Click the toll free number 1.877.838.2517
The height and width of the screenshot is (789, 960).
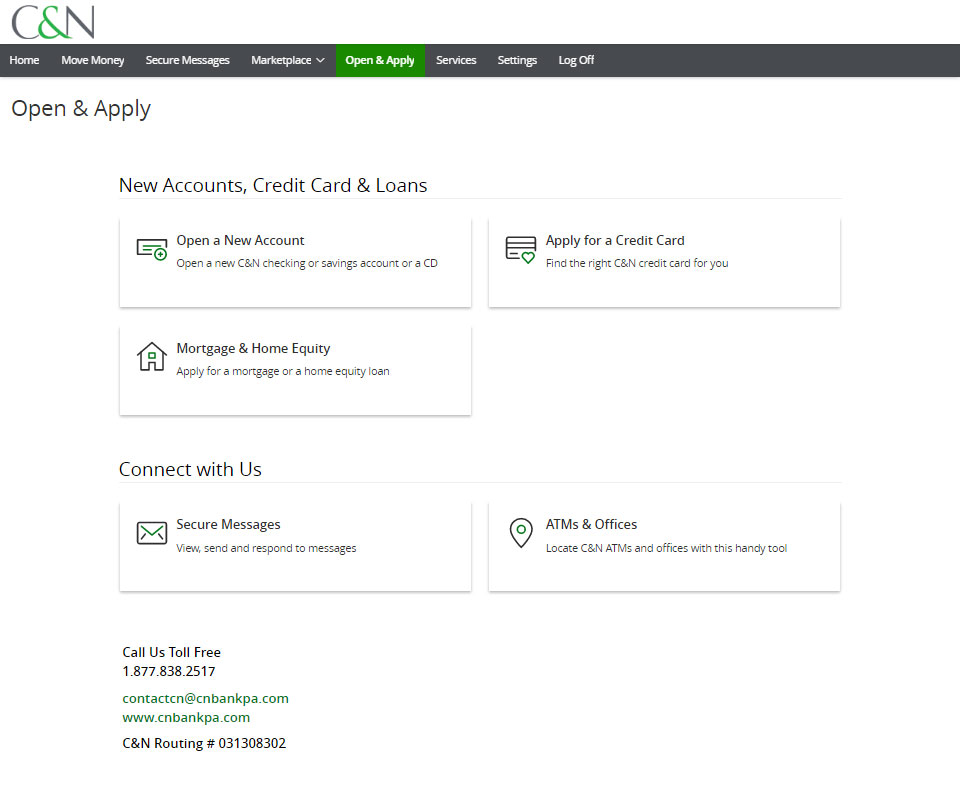pyautogui.click(x=169, y=671)
